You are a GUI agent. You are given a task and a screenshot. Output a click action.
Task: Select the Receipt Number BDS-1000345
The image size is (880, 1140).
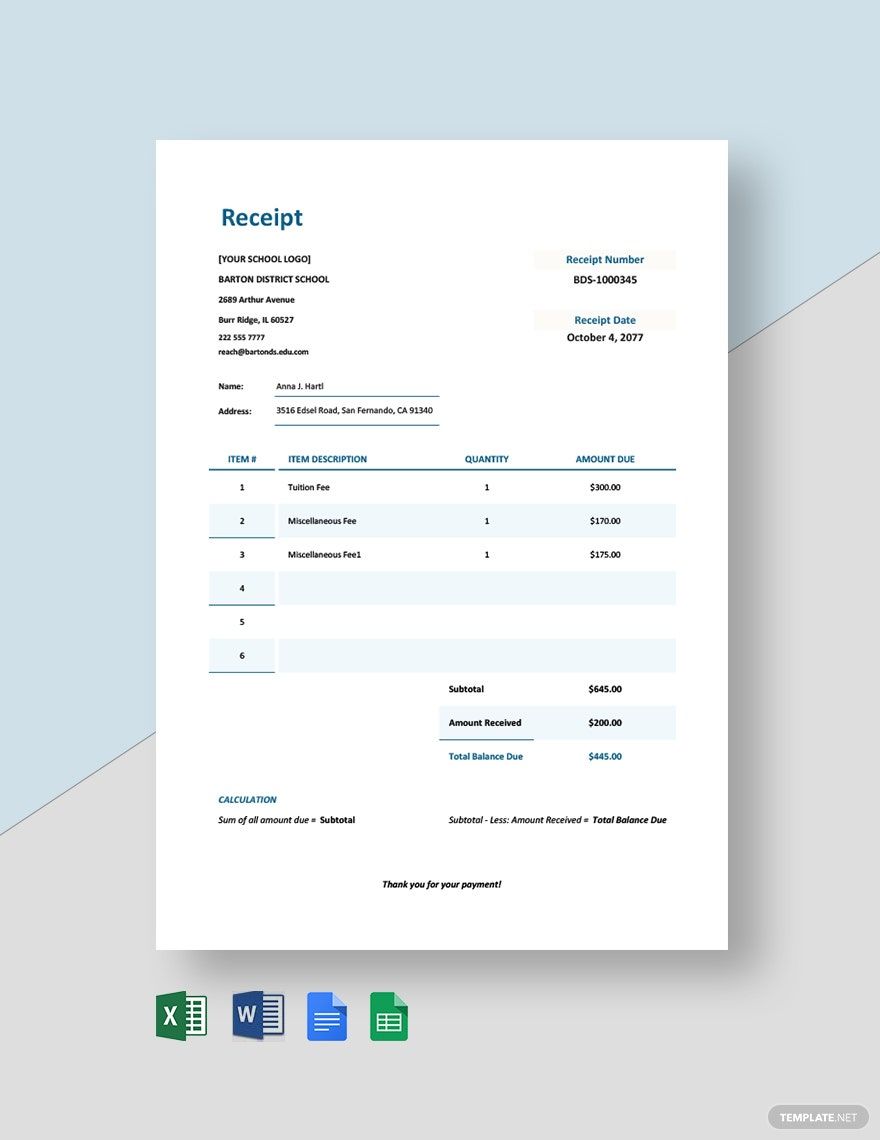[x=604, y=279]
